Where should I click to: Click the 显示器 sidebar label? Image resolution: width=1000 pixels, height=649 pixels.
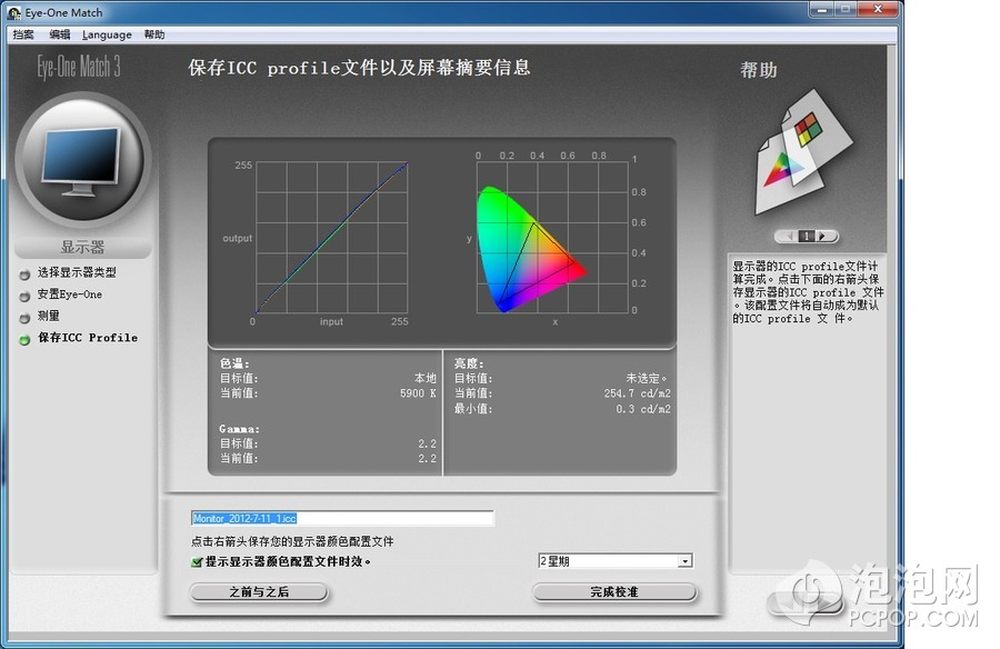click(x=83, y=247)
